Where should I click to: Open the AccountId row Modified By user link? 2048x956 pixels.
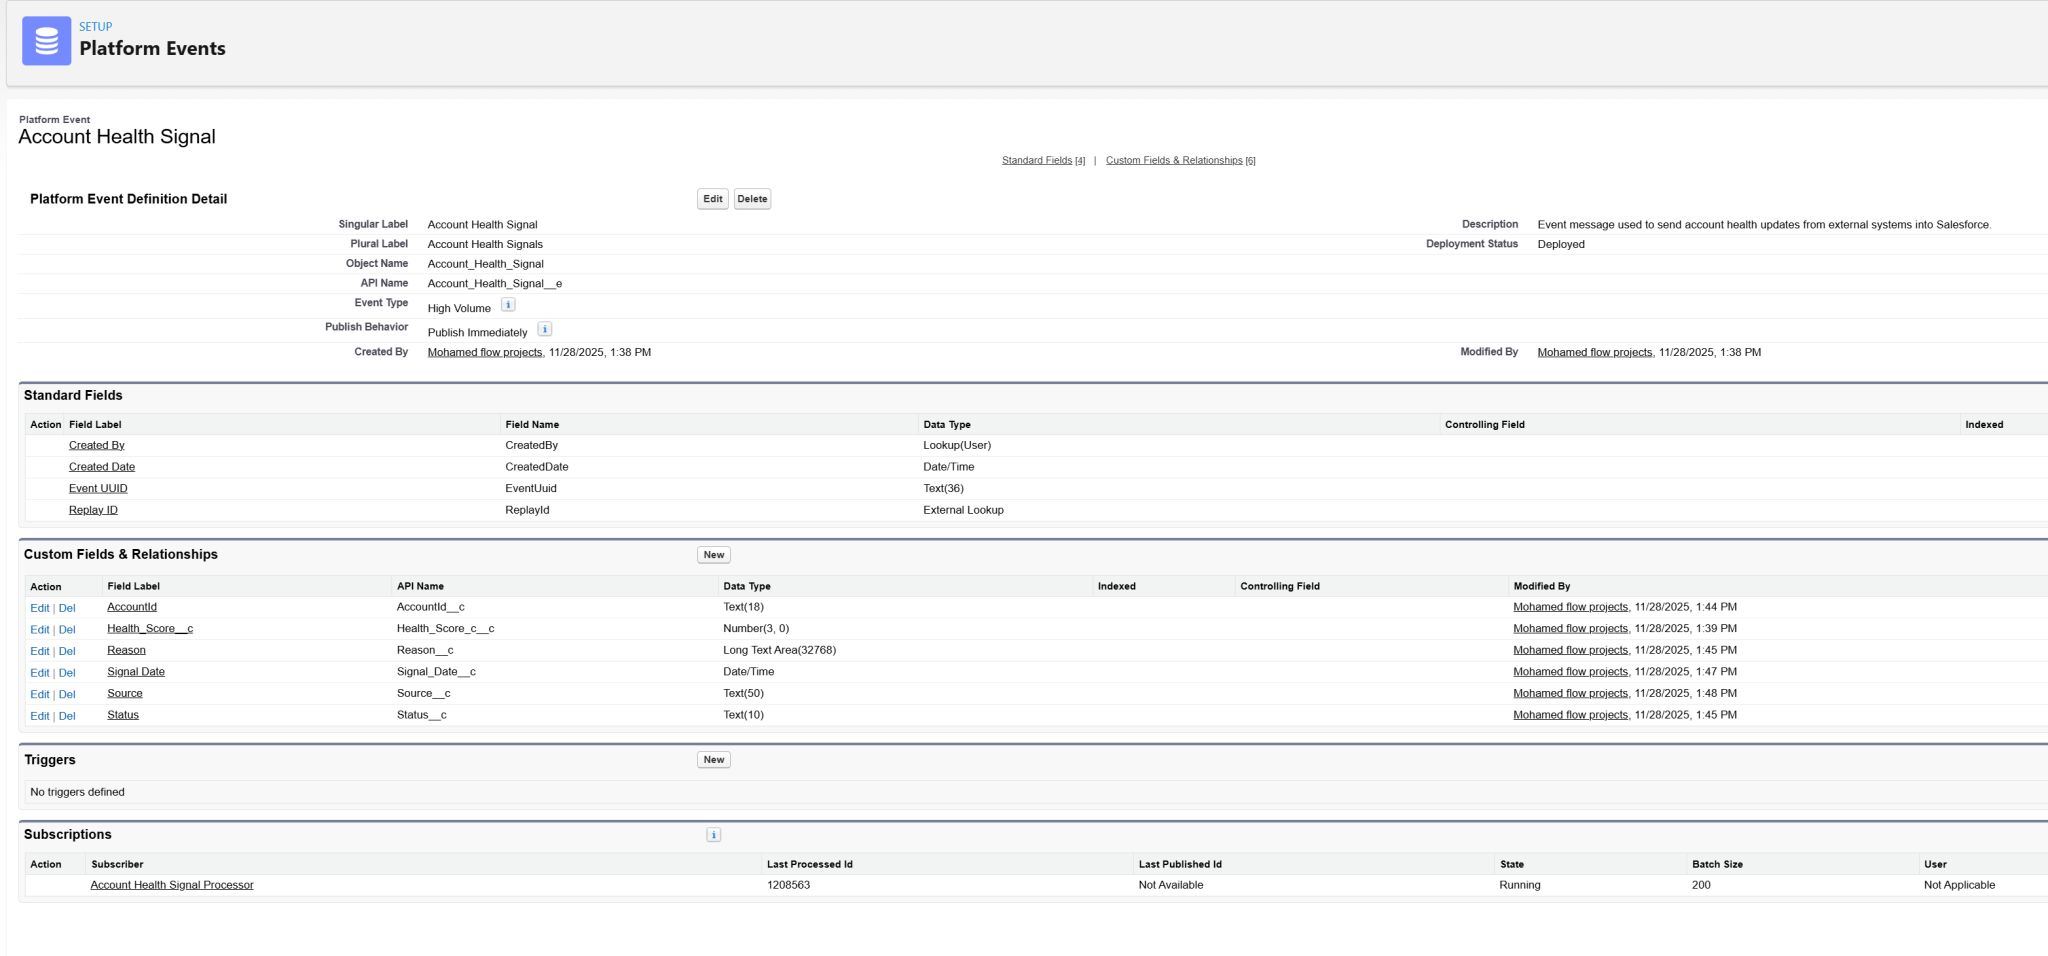pos(1571,607)
